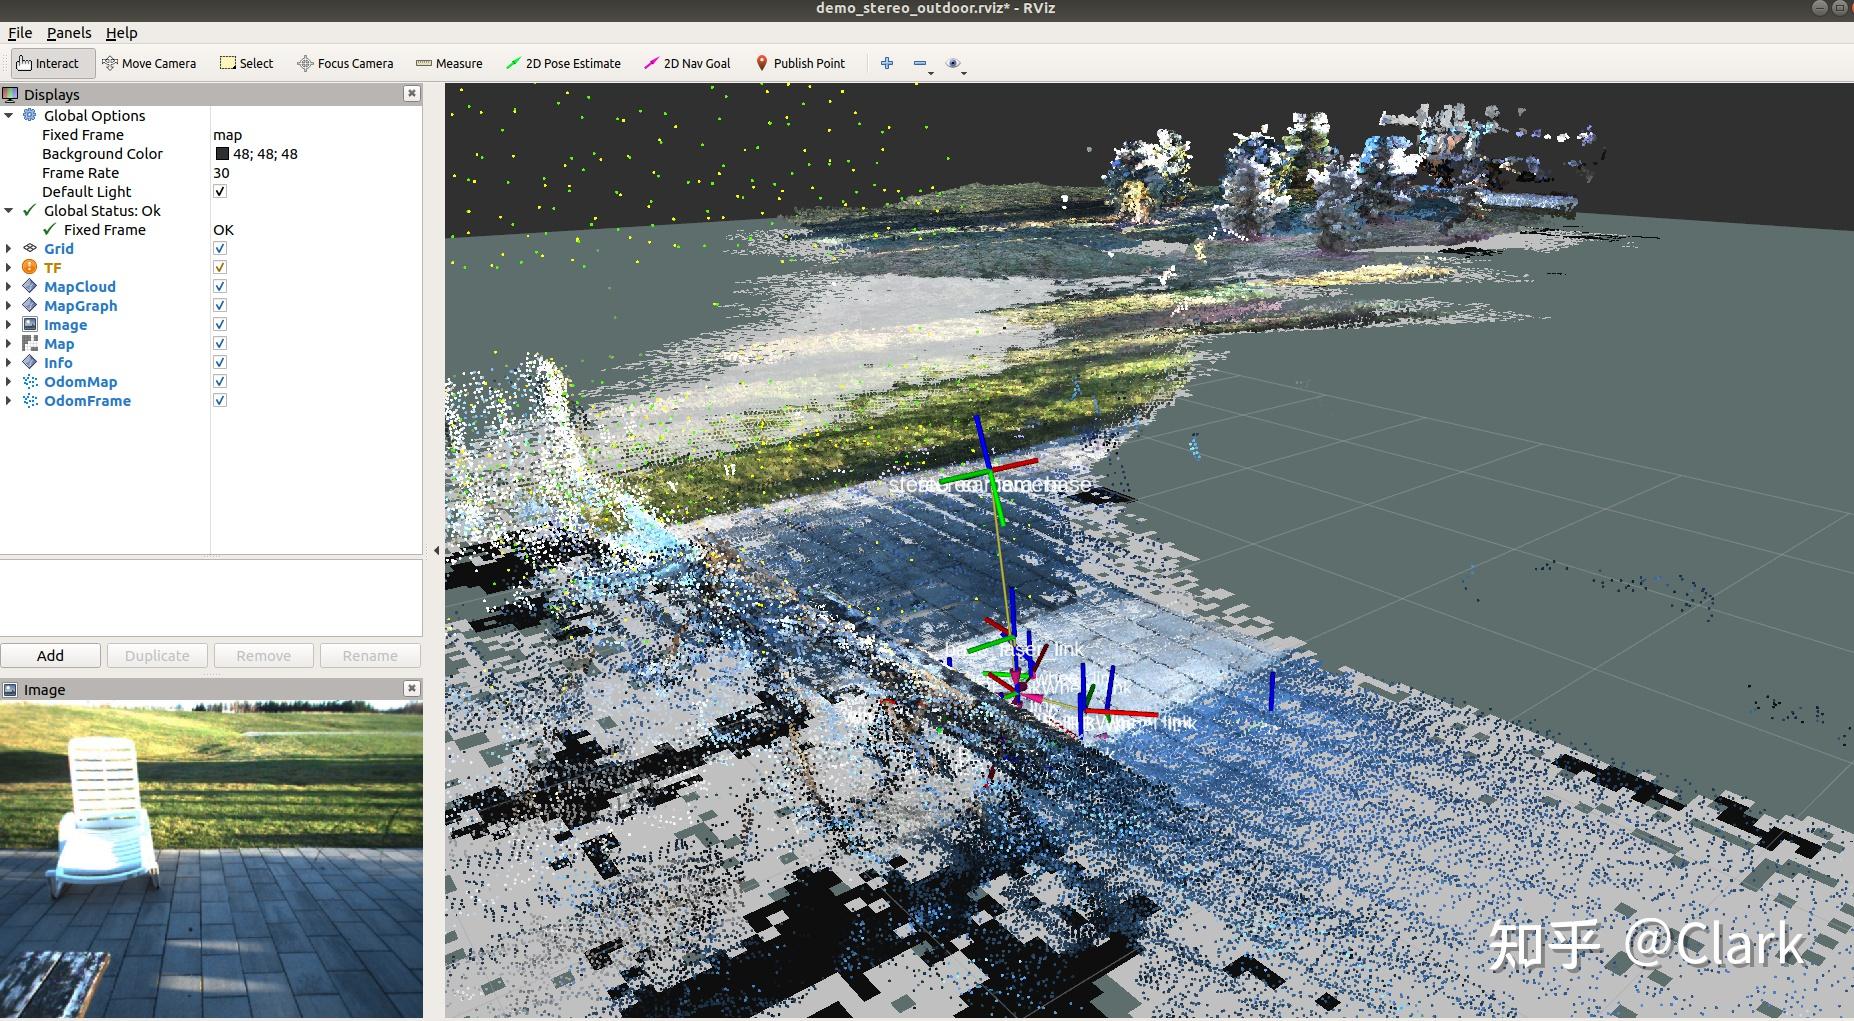Click the Focus Camera tool

[345, 62]
